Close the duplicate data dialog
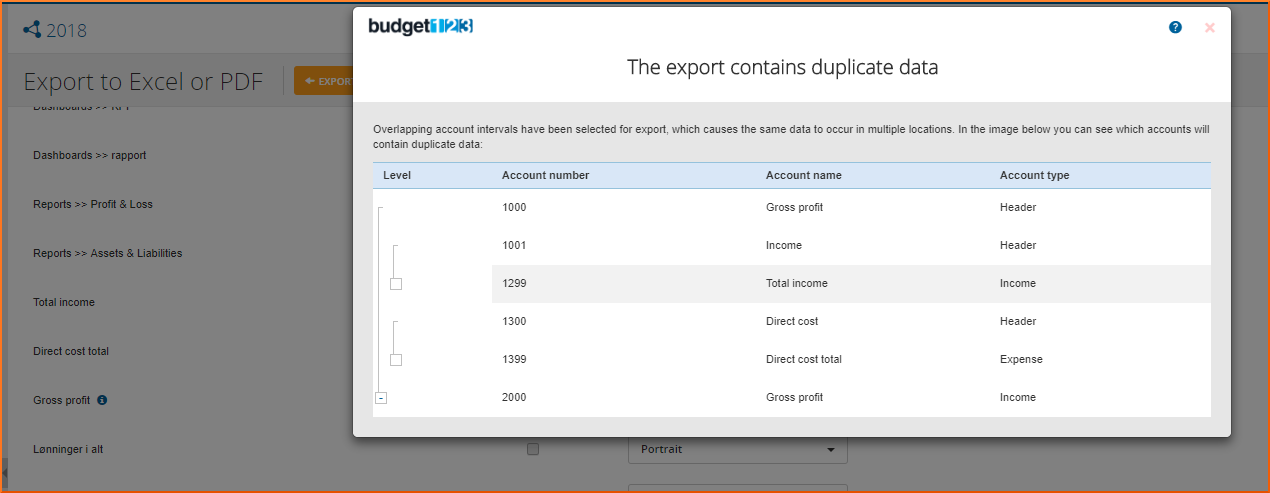The height and width of the screenshot is (493, 1270). point(1209,28)
